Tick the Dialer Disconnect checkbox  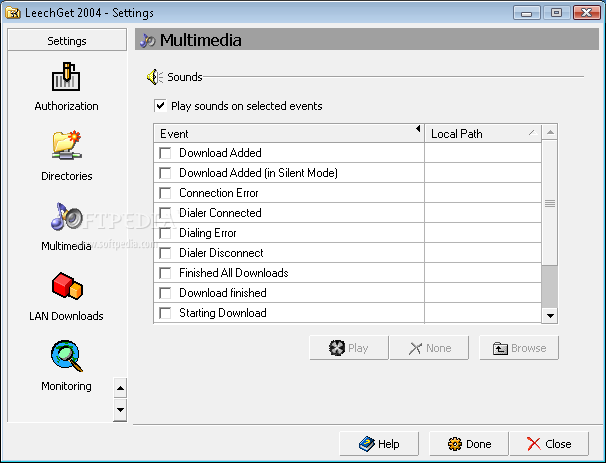point(165,253)
